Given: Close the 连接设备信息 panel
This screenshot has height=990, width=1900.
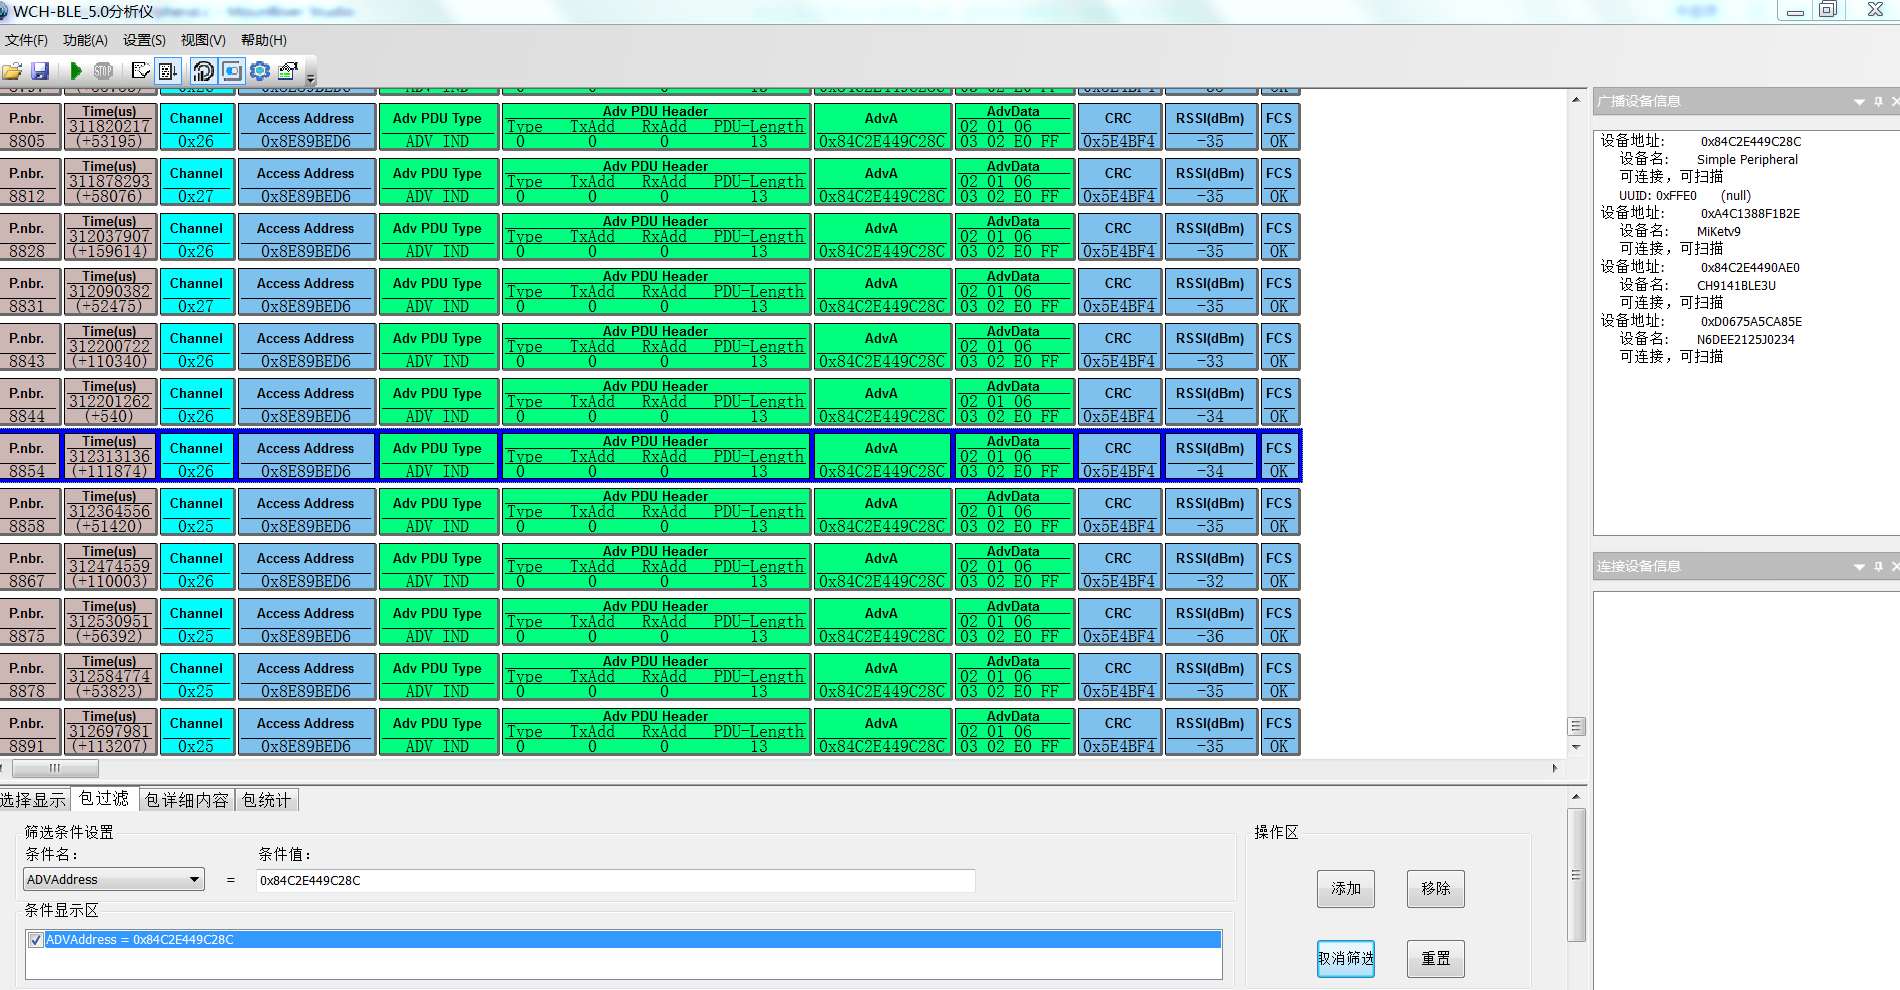Looking at the screenshot, I should 1895,567.
